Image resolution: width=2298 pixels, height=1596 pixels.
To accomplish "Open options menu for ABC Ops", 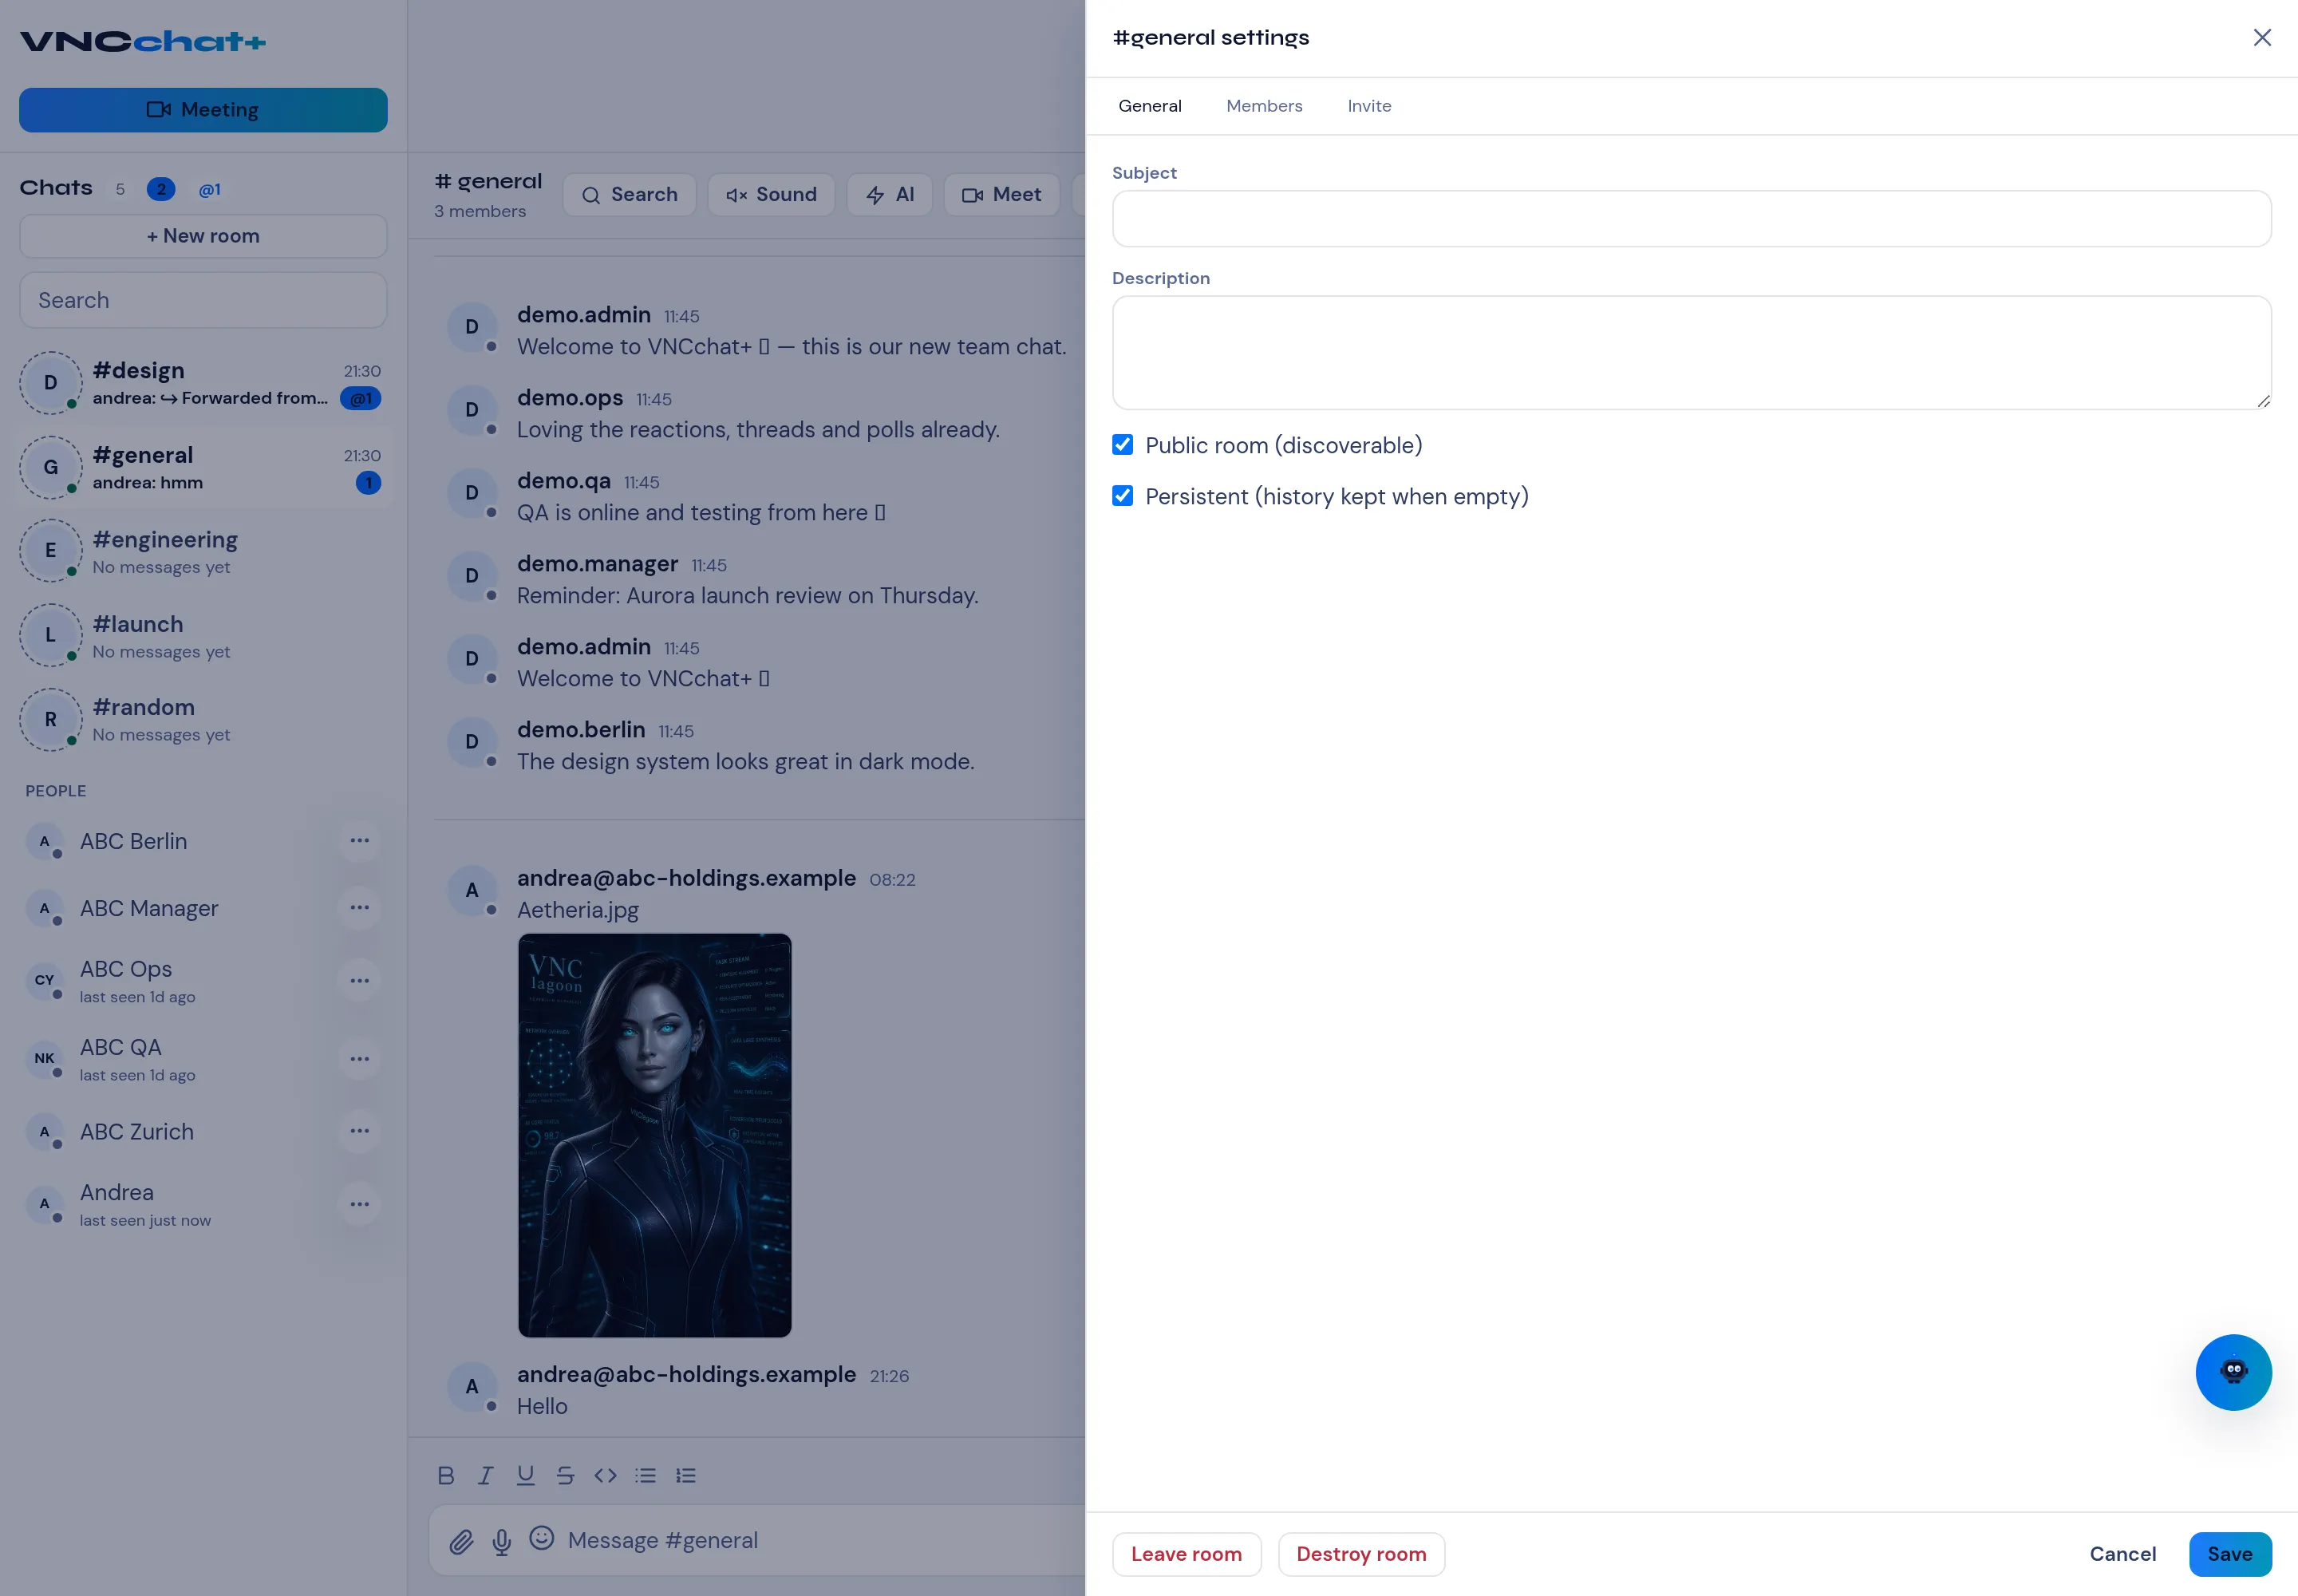I will click(360, 981).
